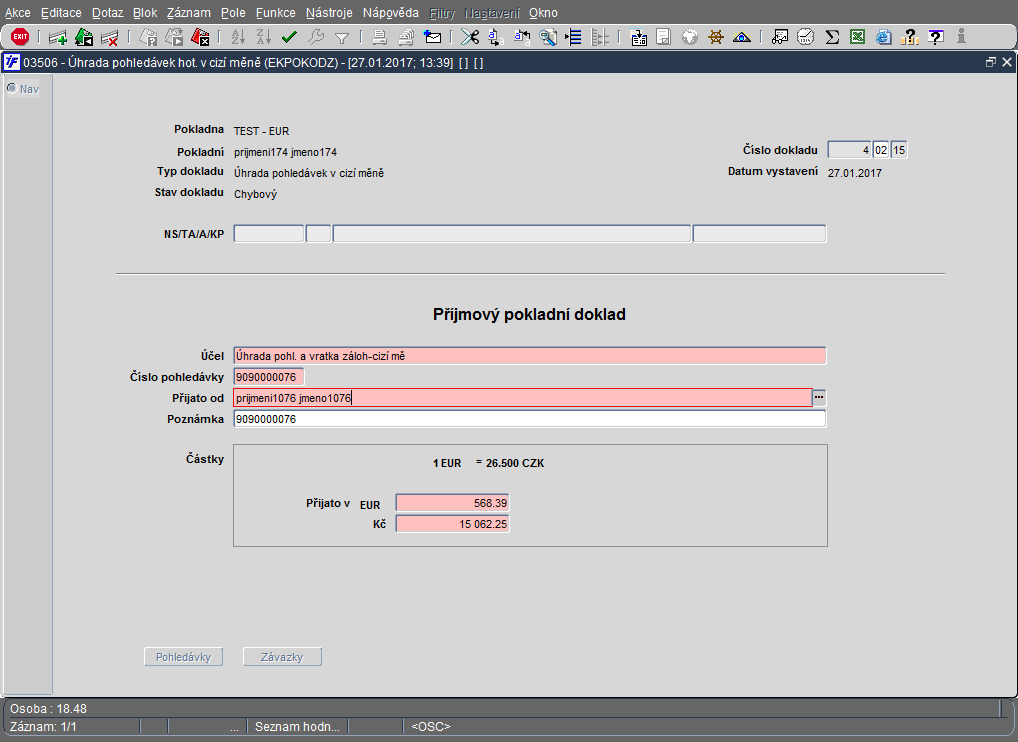Click the 'Přijmový pokladní doklad' heading
1018x742 pixels.
[529, 314]
